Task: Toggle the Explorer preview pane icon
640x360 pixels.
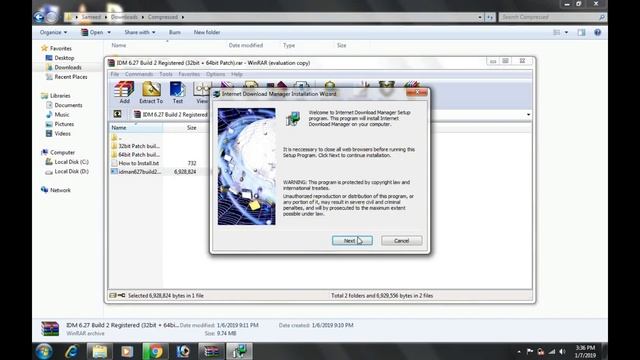Action: pos(581,32)
